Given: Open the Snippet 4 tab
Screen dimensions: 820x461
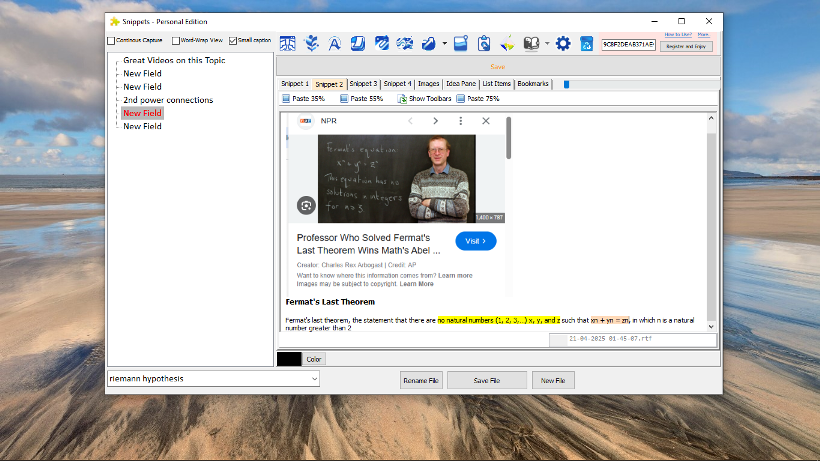Looking at the screenshot, I should coord(397,84).
